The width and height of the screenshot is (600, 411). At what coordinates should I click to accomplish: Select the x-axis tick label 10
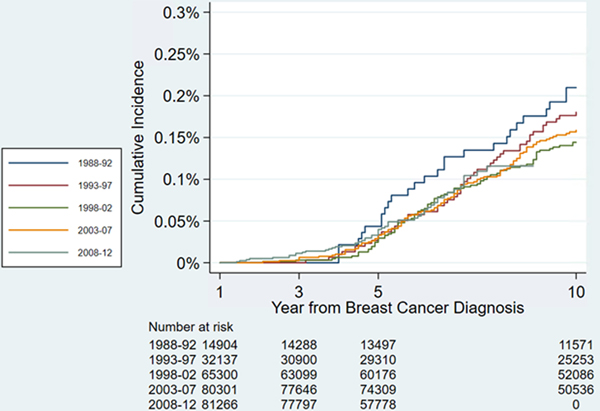tap(576, 287)
